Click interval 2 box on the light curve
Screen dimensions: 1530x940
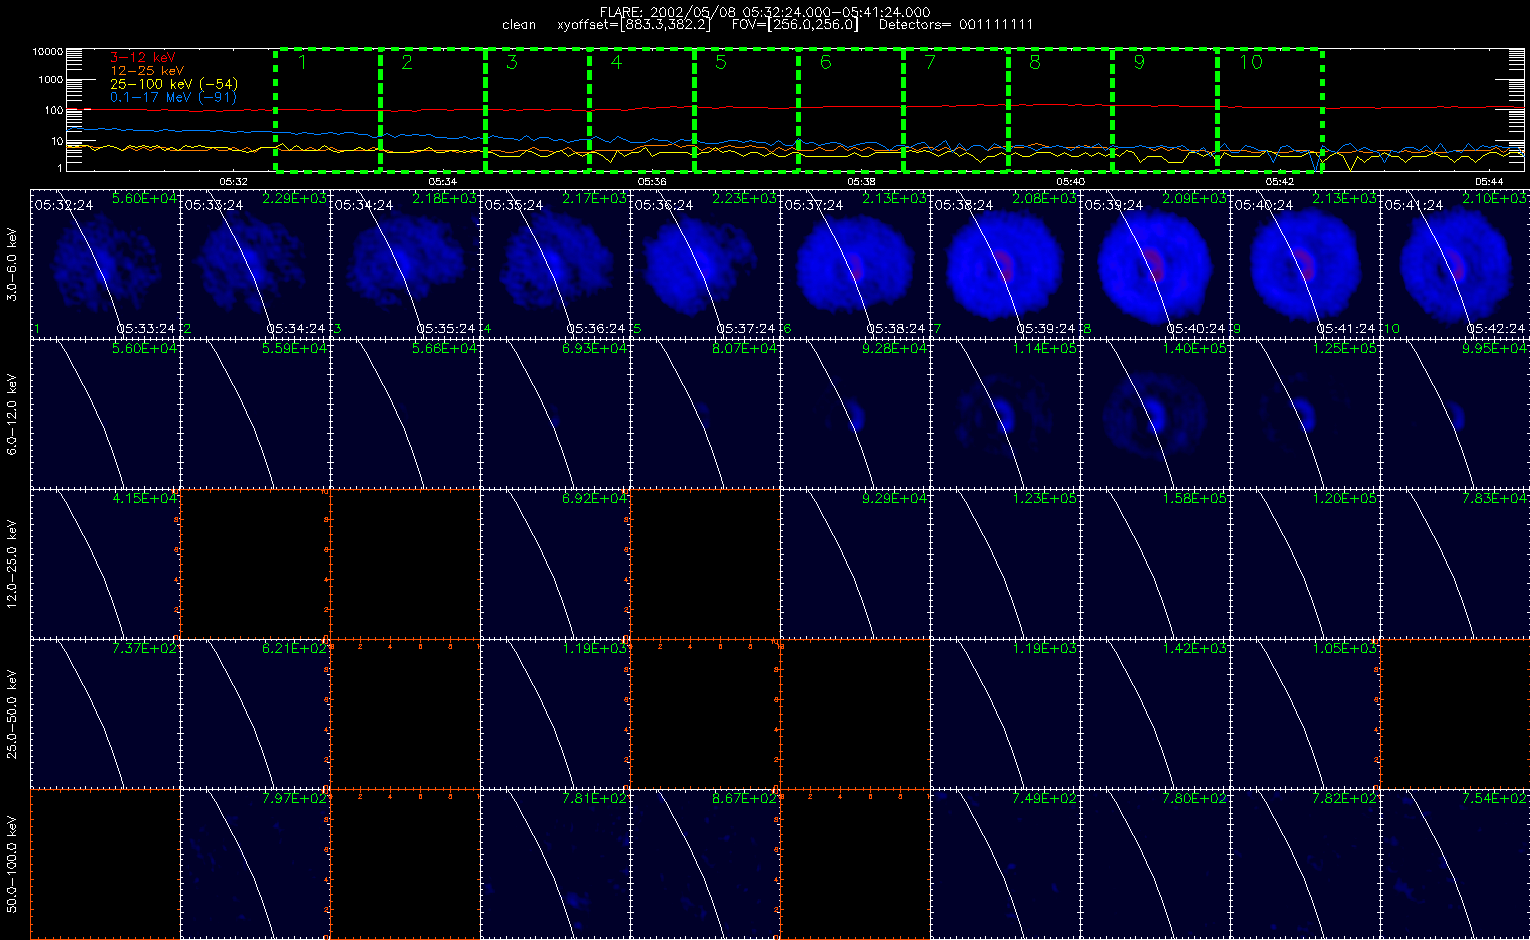[x=432, y=109]
